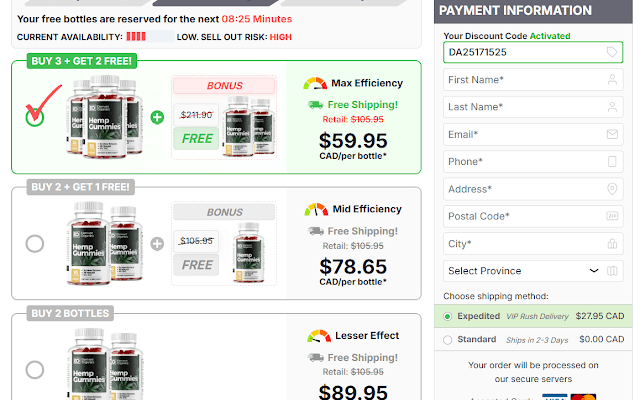
Task: Click the Max Efficiency gauge icon
Action: (315, 82)
